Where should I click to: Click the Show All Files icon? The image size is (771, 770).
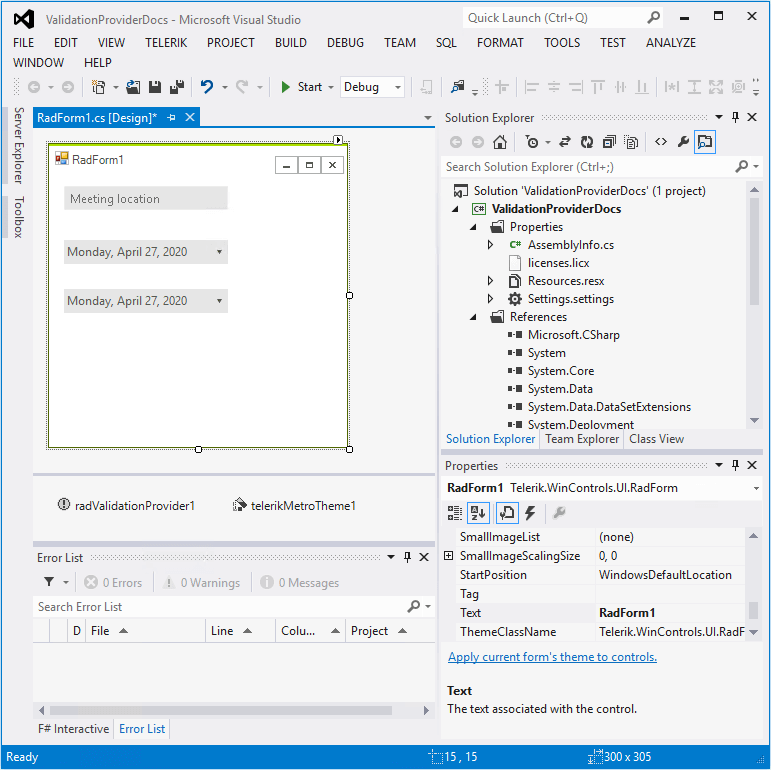click(x=631, y=143)
